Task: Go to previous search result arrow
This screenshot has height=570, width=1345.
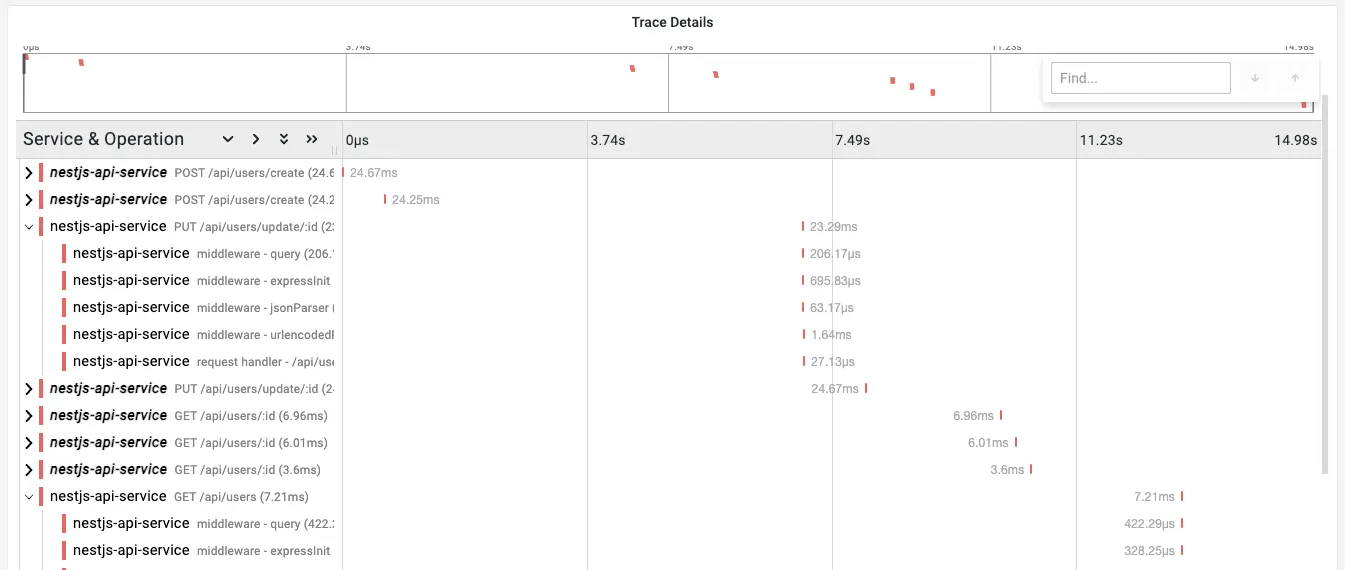Action: [1295, 78]
